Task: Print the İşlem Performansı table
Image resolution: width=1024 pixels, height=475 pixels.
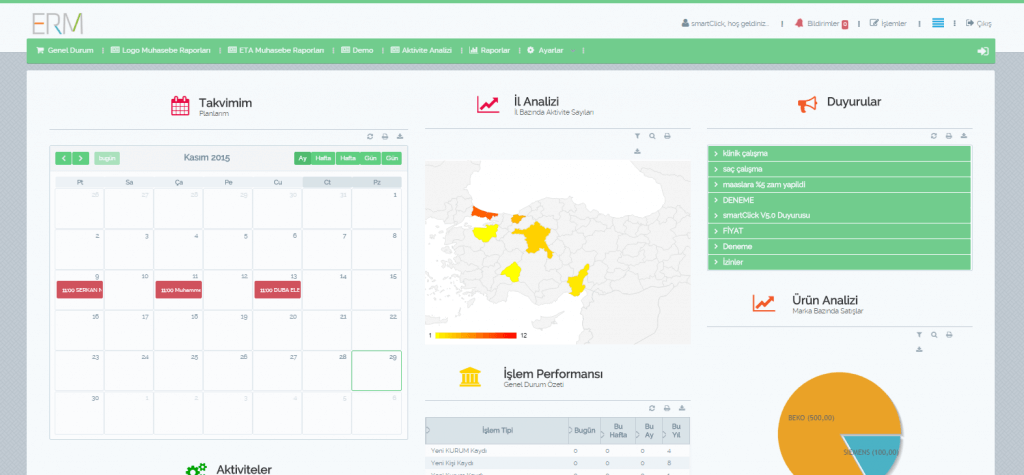Action: 667,408
